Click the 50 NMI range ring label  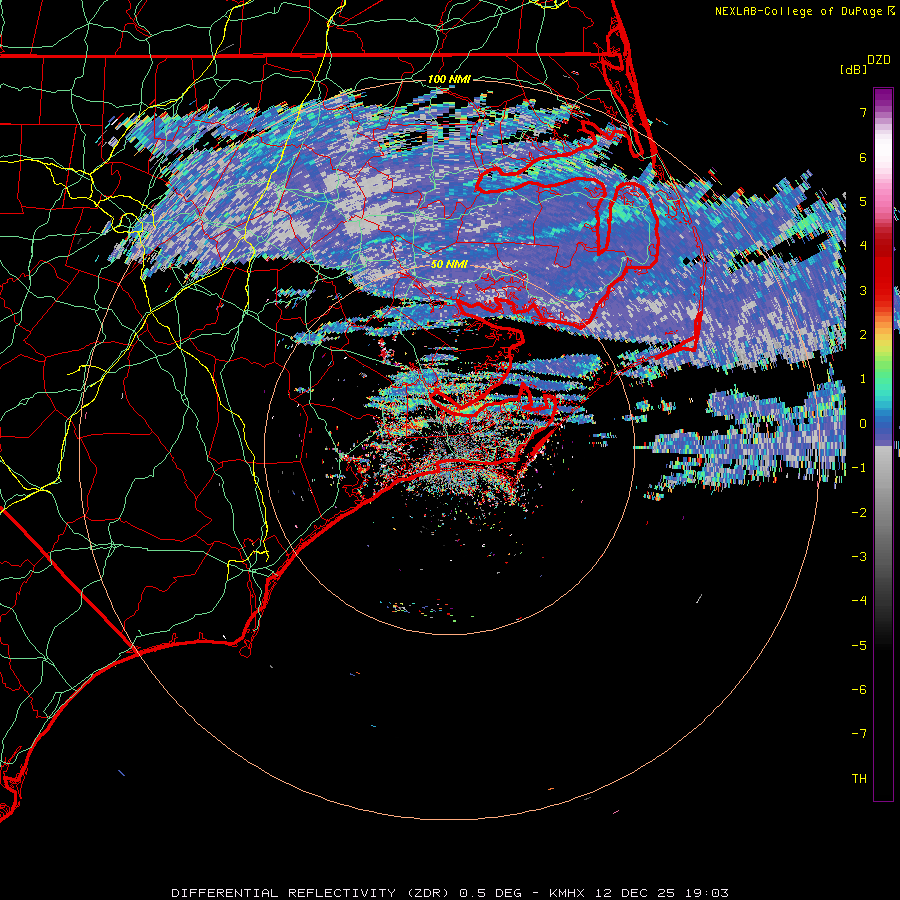pos(449,265)
